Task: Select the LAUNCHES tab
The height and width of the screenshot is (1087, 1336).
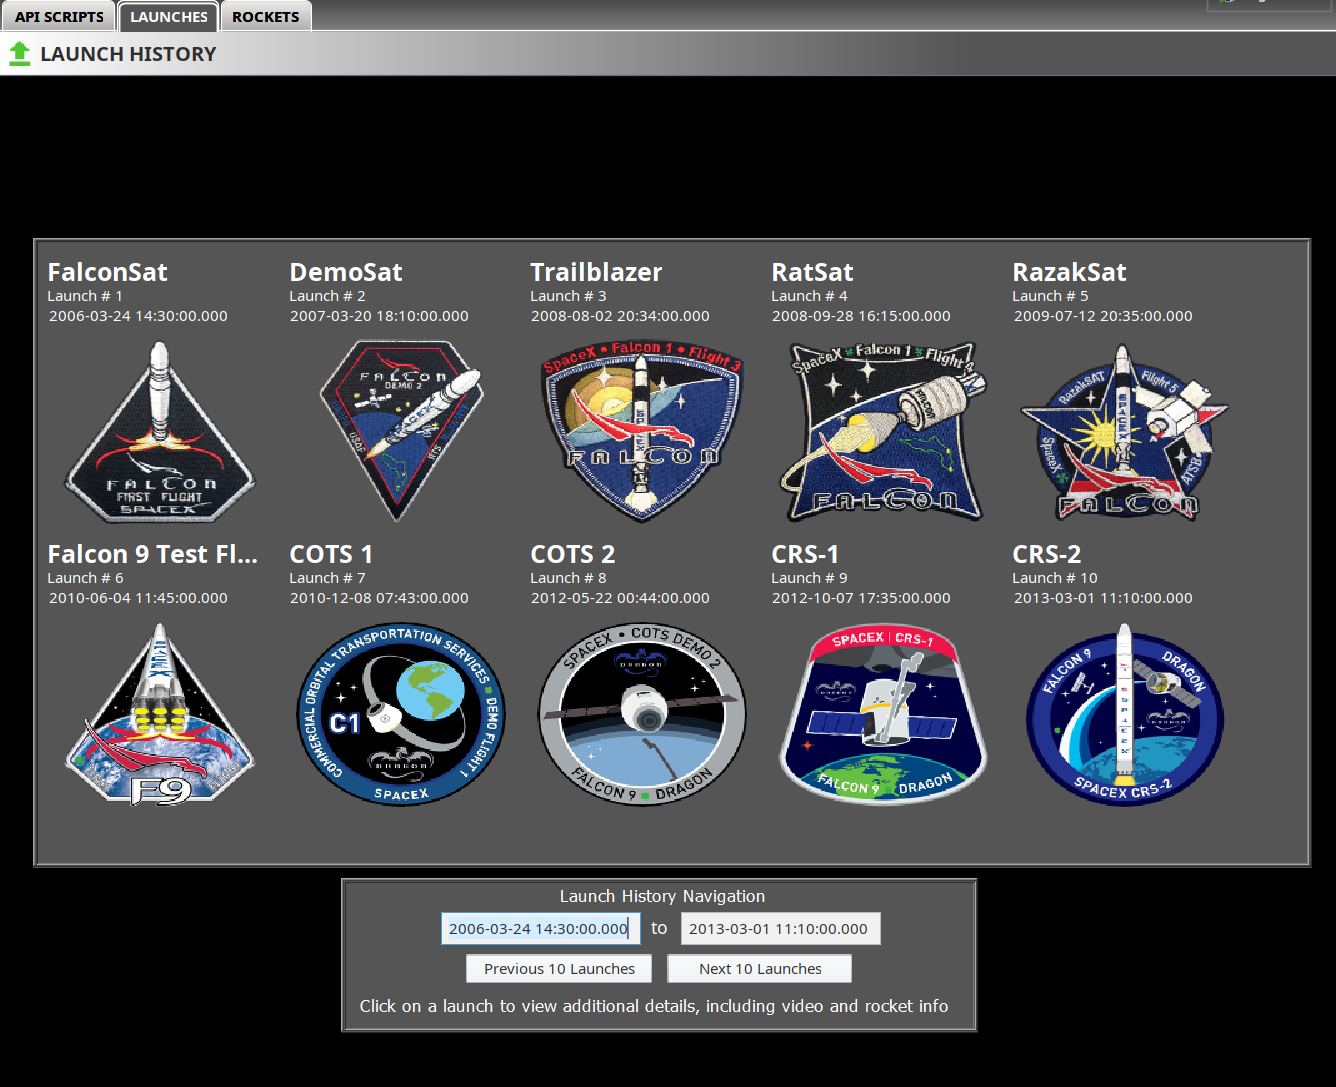Action: [168, 17]
